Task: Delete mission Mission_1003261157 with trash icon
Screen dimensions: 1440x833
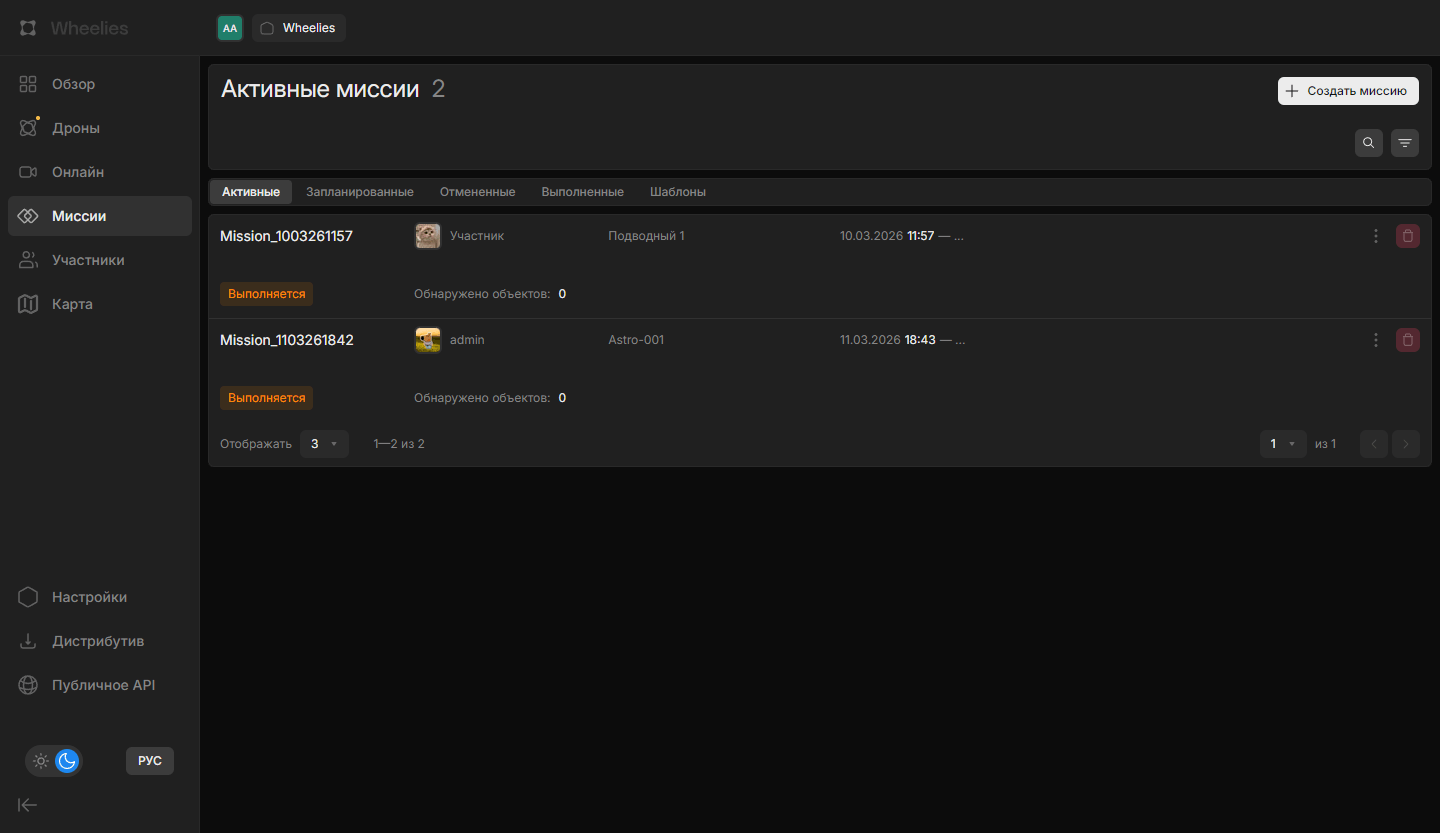Action: click(x=1407, y=236)
